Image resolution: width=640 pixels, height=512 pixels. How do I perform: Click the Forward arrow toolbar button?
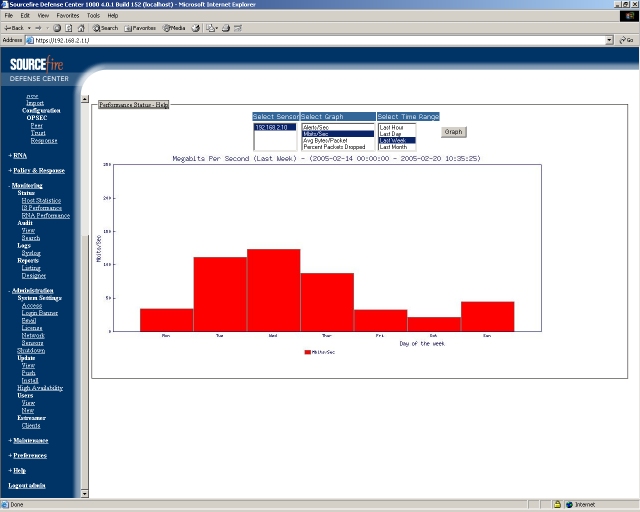coord(38,28)
